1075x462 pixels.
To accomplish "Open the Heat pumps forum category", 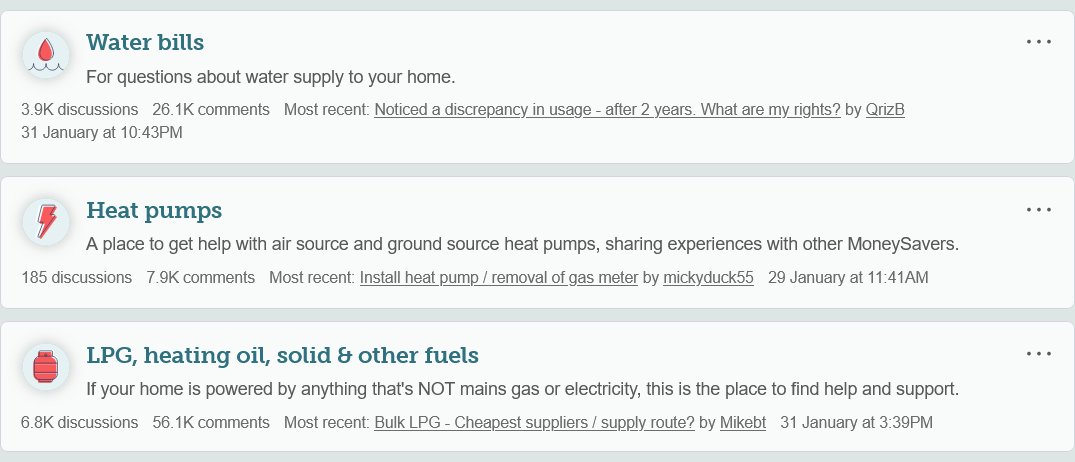I will coord(154,210).
